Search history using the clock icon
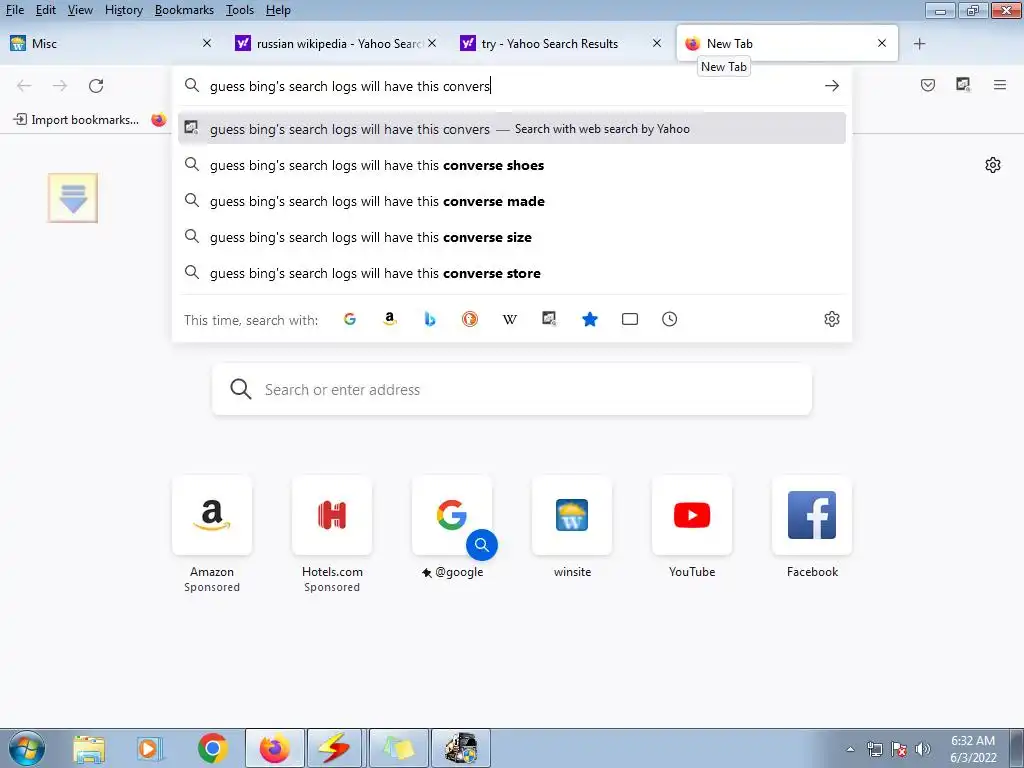The height and width of the screenshot is (768, 1024). [x=669, y=319]
